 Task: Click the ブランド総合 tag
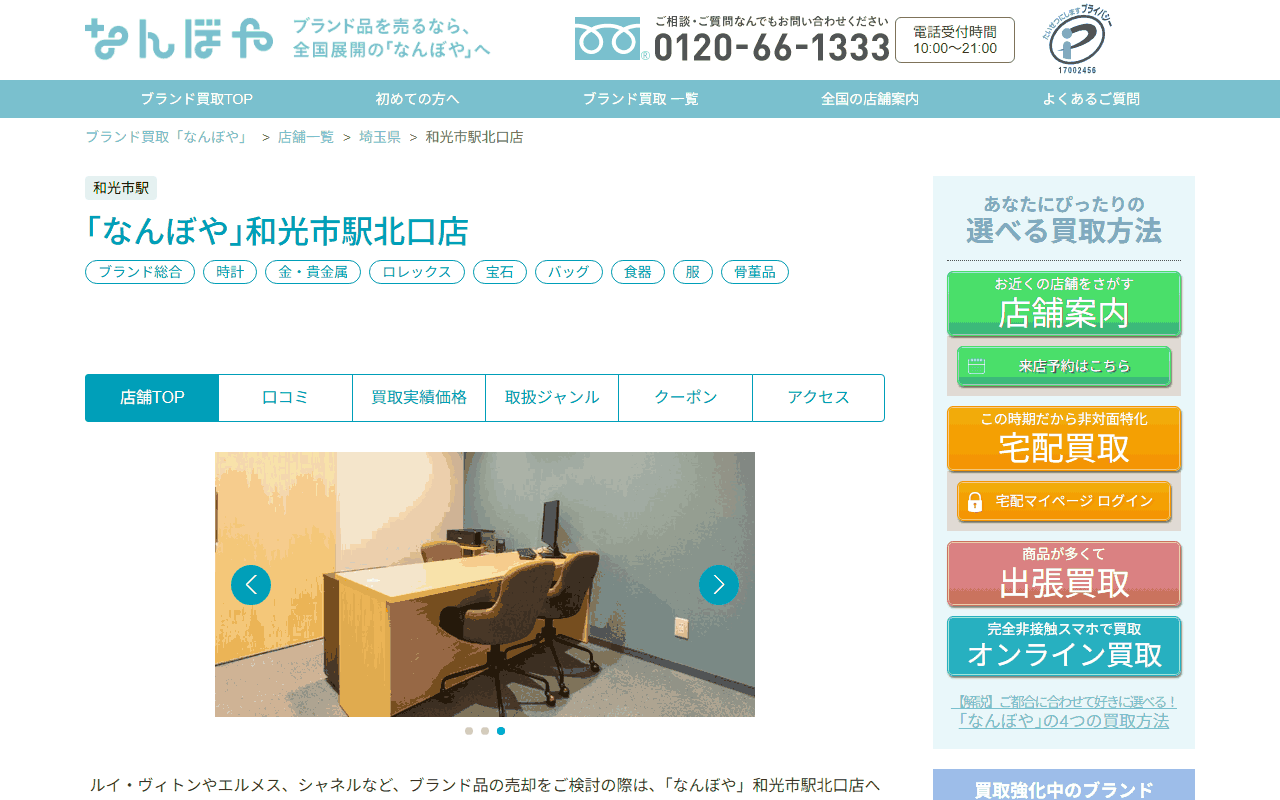coord(140,272)
